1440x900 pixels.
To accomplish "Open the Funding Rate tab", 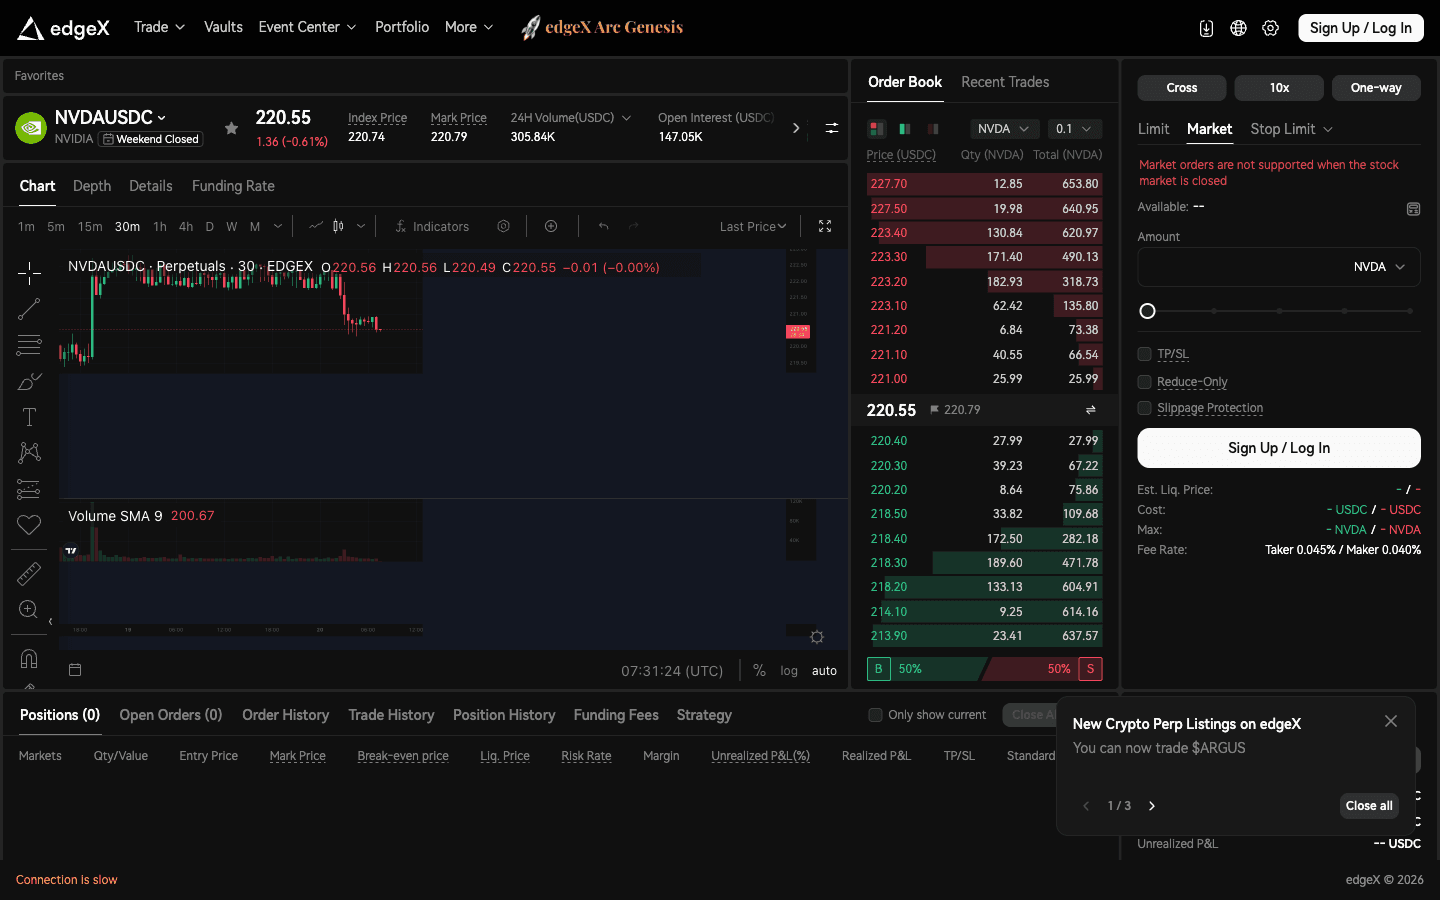I will point(233,186).
